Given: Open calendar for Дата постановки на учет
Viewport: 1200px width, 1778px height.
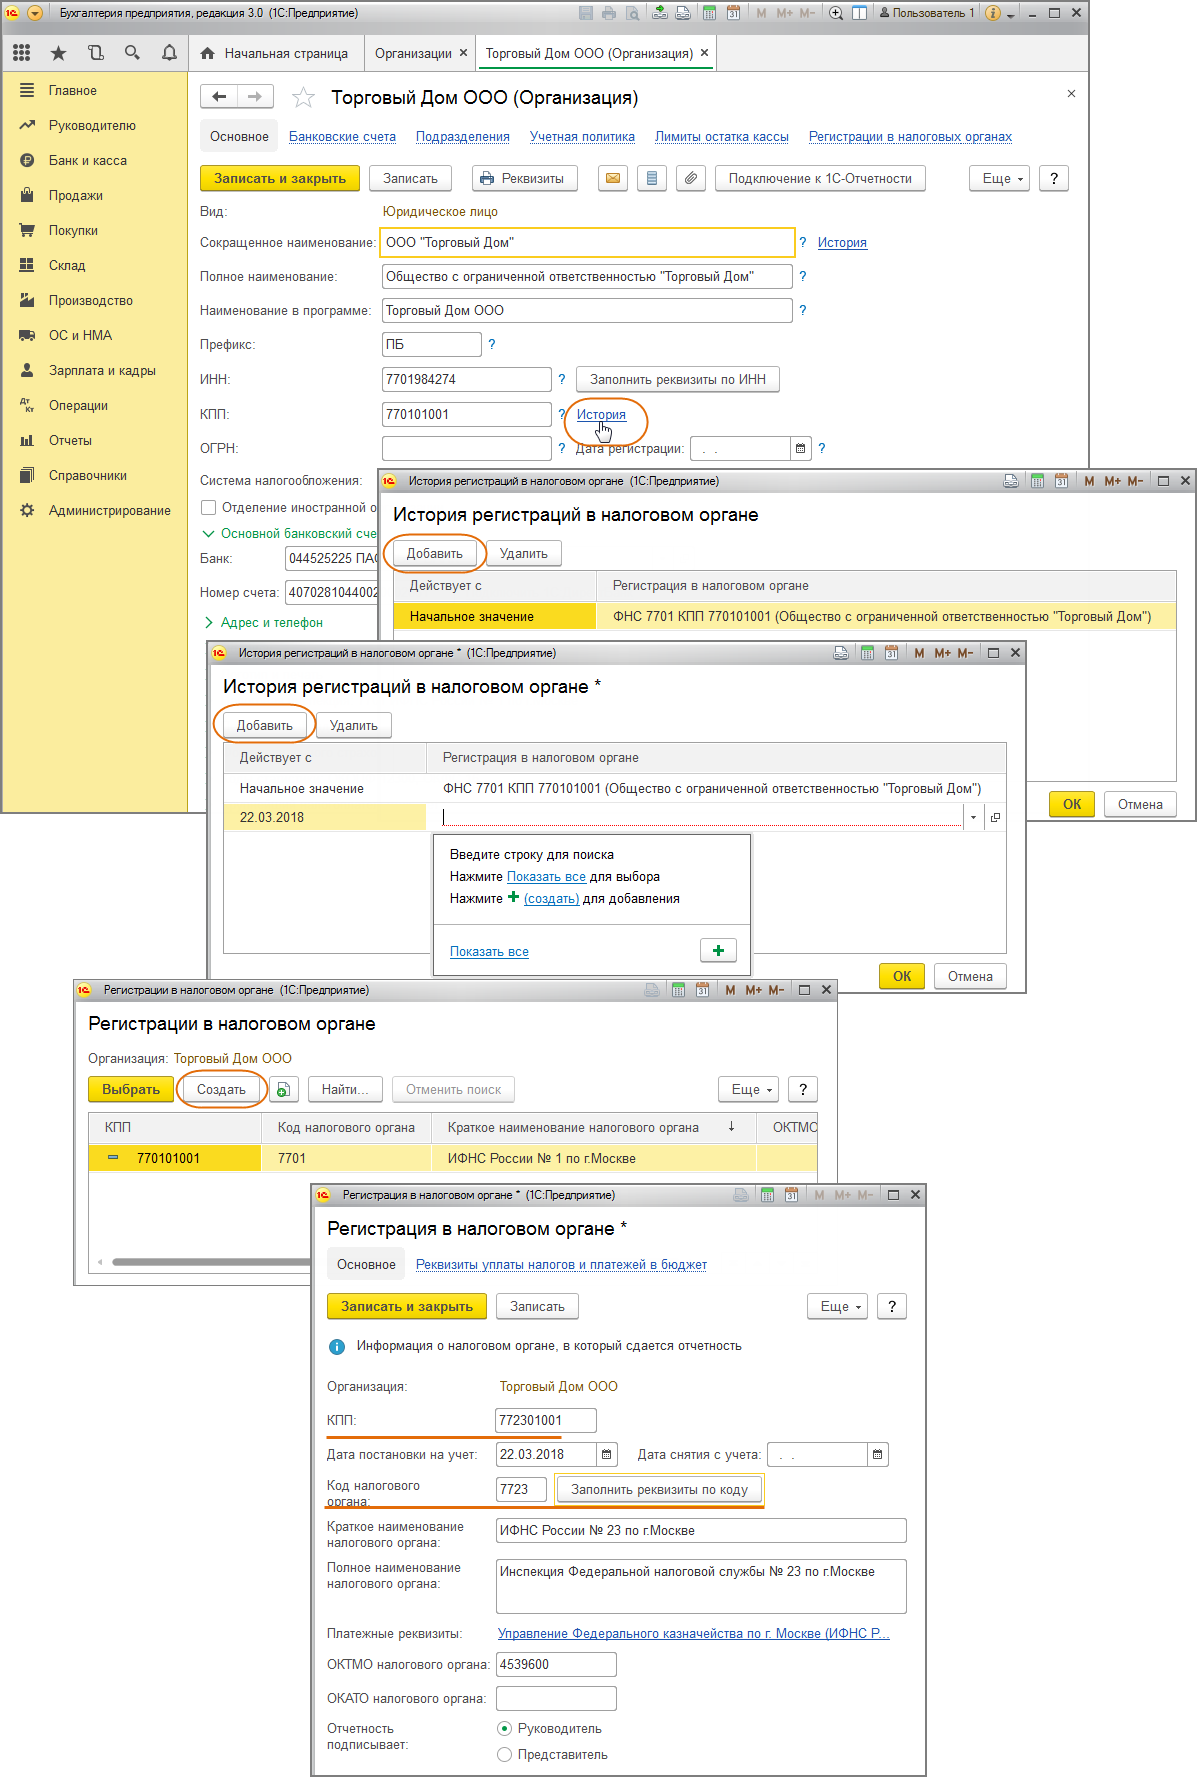Looking at the screenshot, I should [607, 1455].
